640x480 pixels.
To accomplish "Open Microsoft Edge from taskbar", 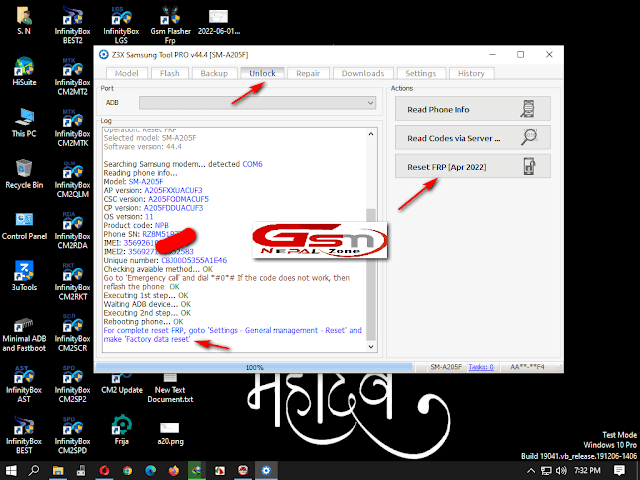I will pyautogui.click(x=151, y=471).
